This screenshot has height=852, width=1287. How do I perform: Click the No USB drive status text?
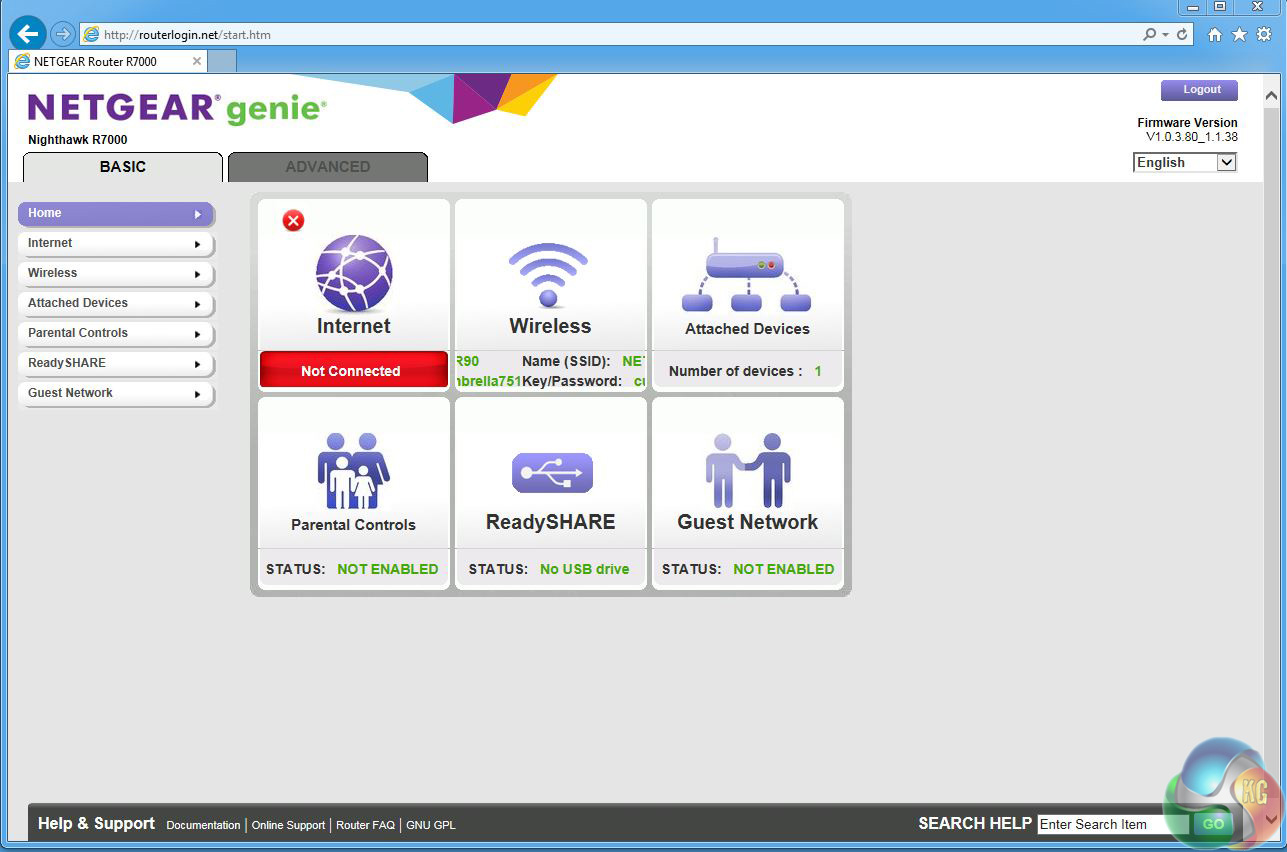[584, 569]
